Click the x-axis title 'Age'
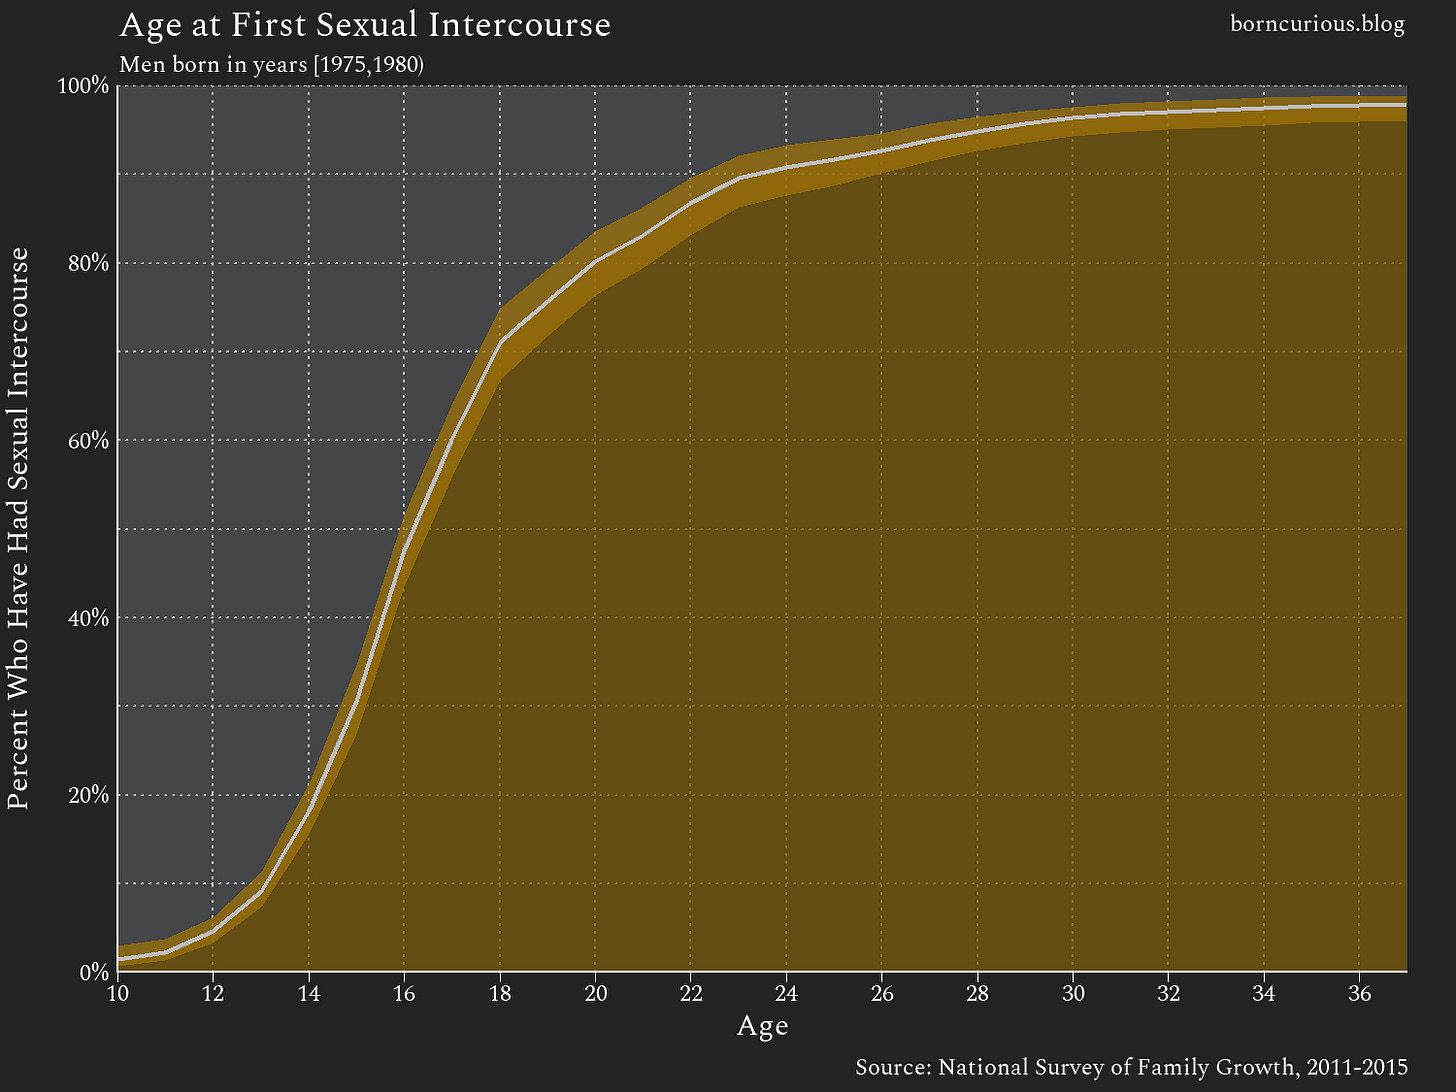1456x1092 pixels. point(762,1027)
